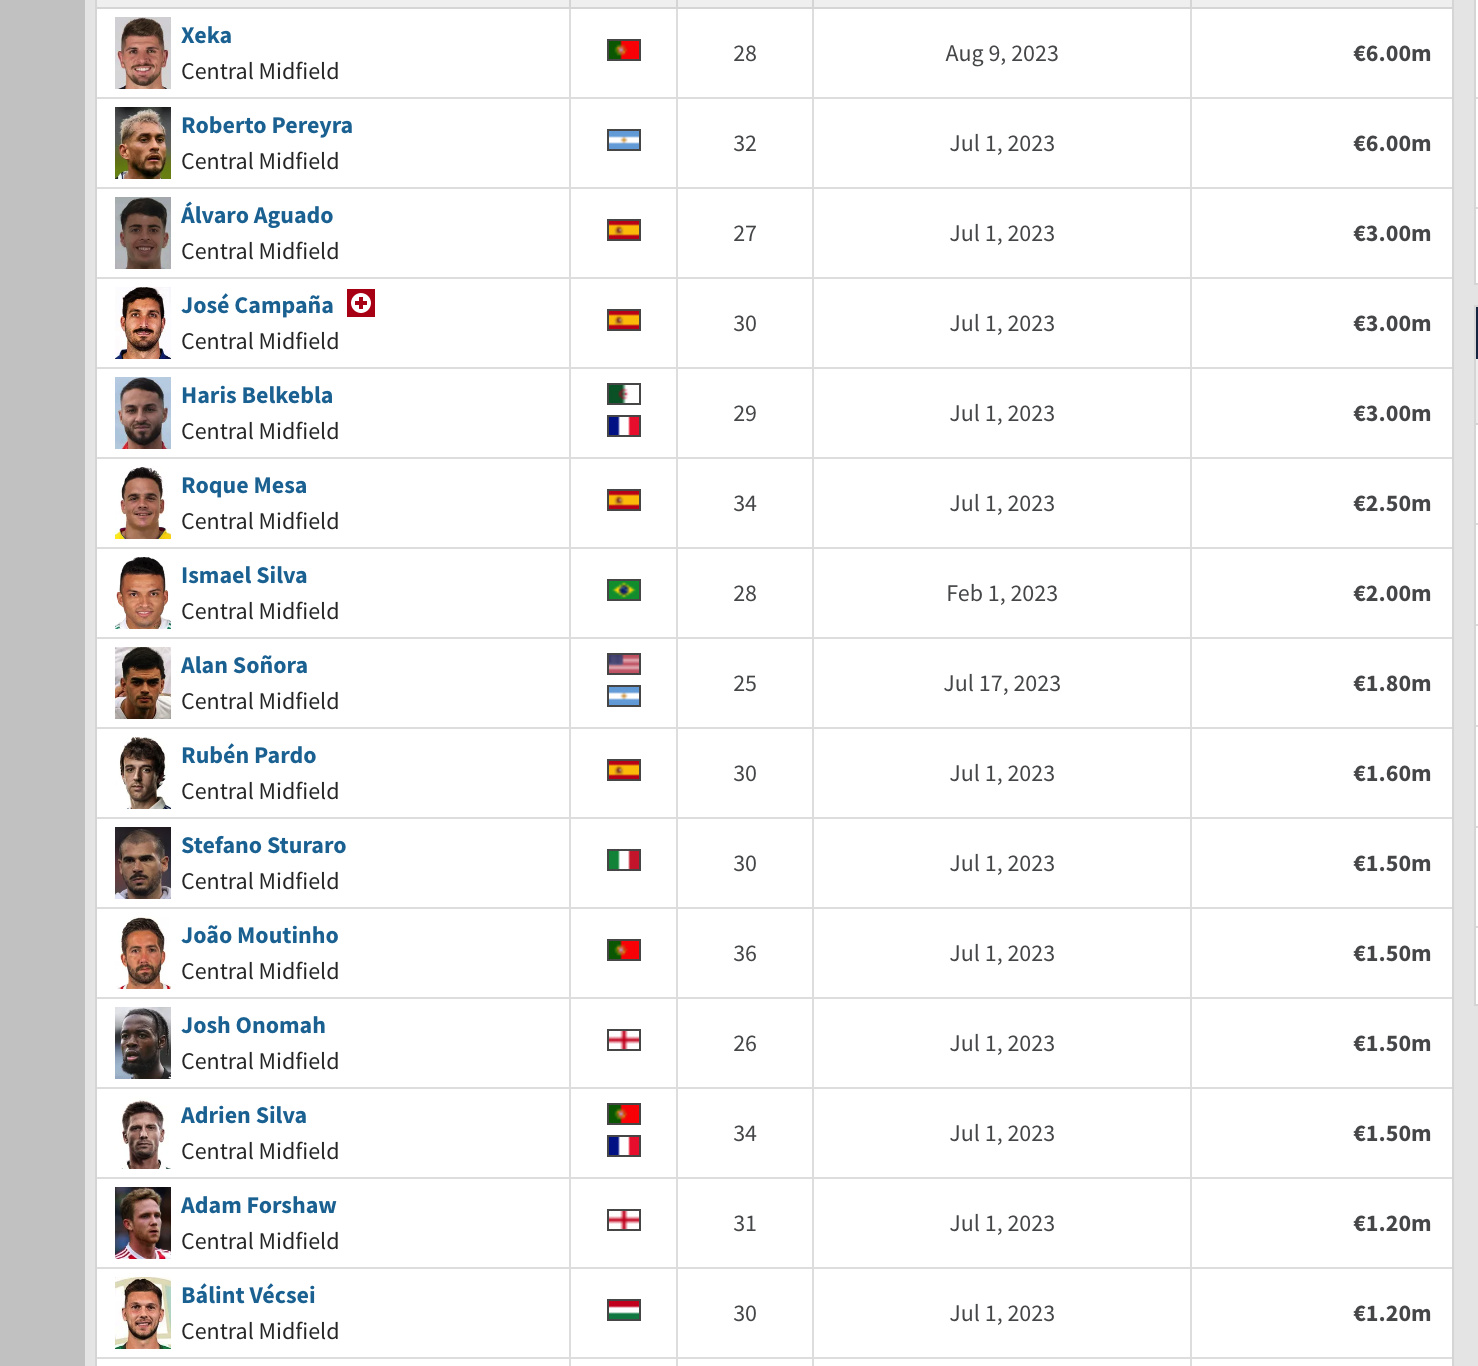Visit Adam Forshaw's player page

coord(259,1205)
